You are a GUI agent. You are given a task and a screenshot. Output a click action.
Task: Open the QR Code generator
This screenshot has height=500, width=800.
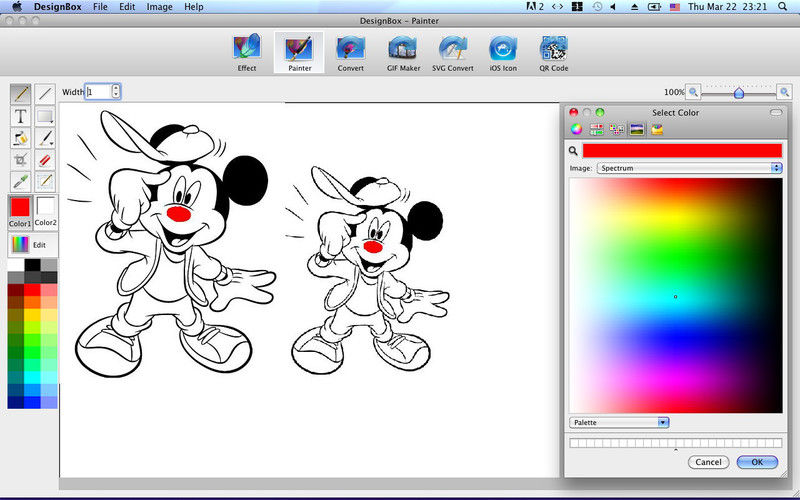coord(554,53)
